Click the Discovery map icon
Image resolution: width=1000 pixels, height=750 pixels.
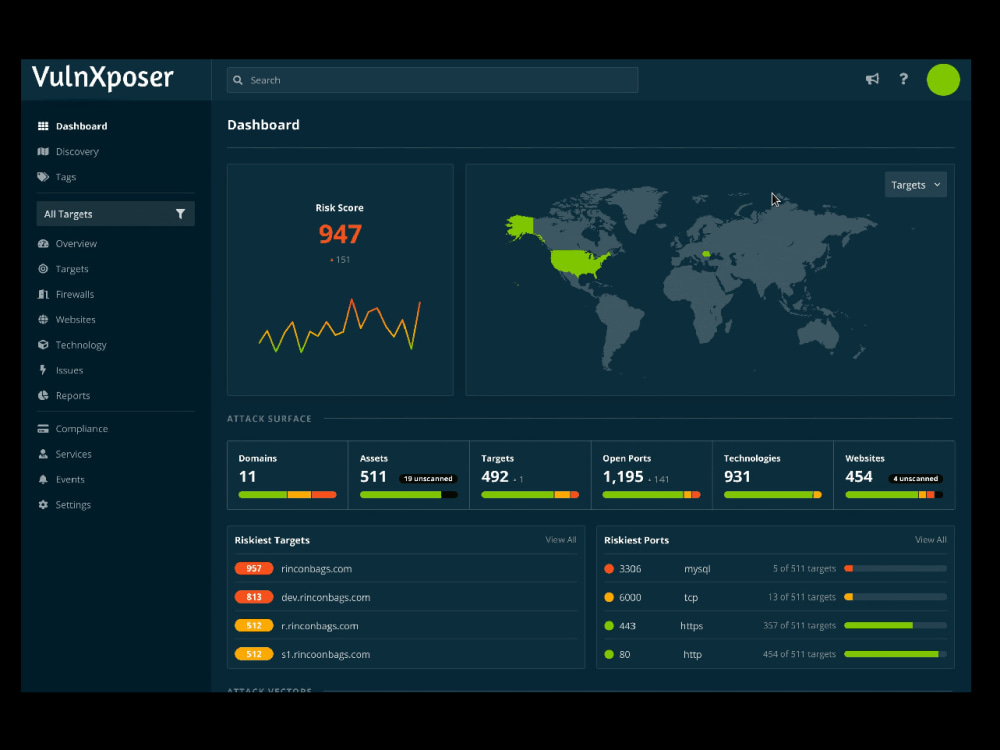point(43,152)
